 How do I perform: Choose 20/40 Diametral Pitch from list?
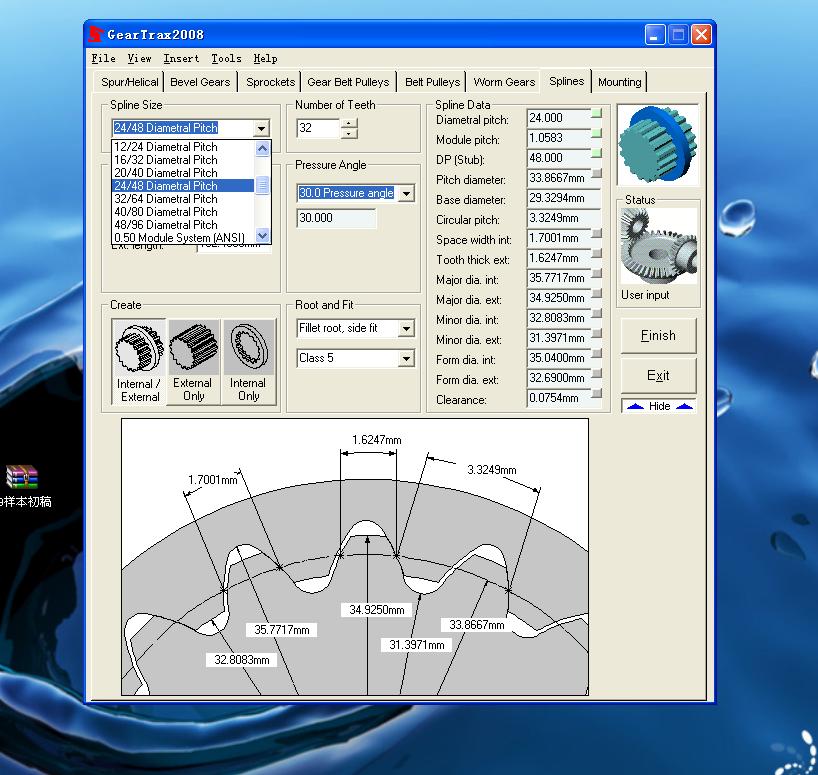tap(183, 173)
